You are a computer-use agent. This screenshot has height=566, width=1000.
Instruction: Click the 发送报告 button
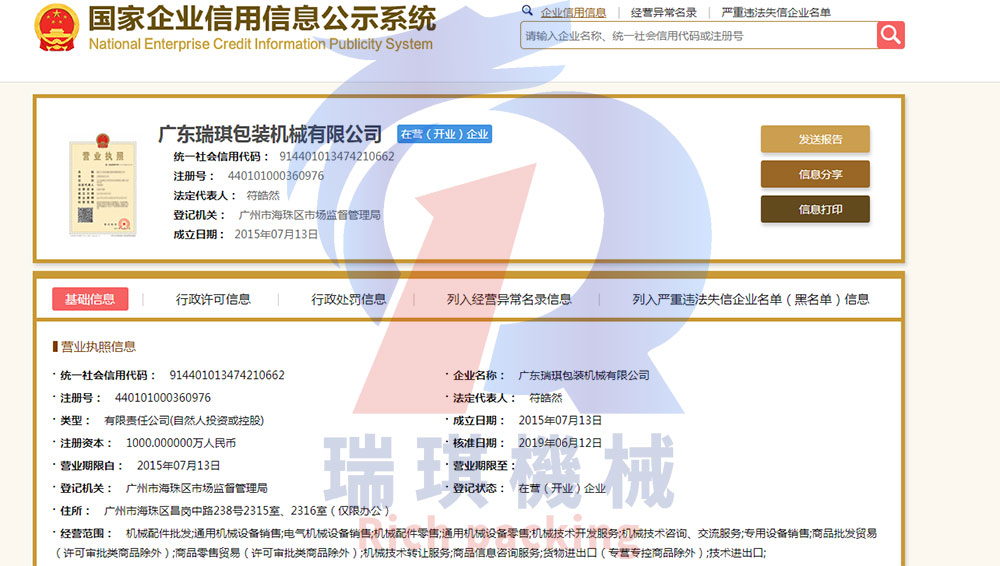click(815, 139)
